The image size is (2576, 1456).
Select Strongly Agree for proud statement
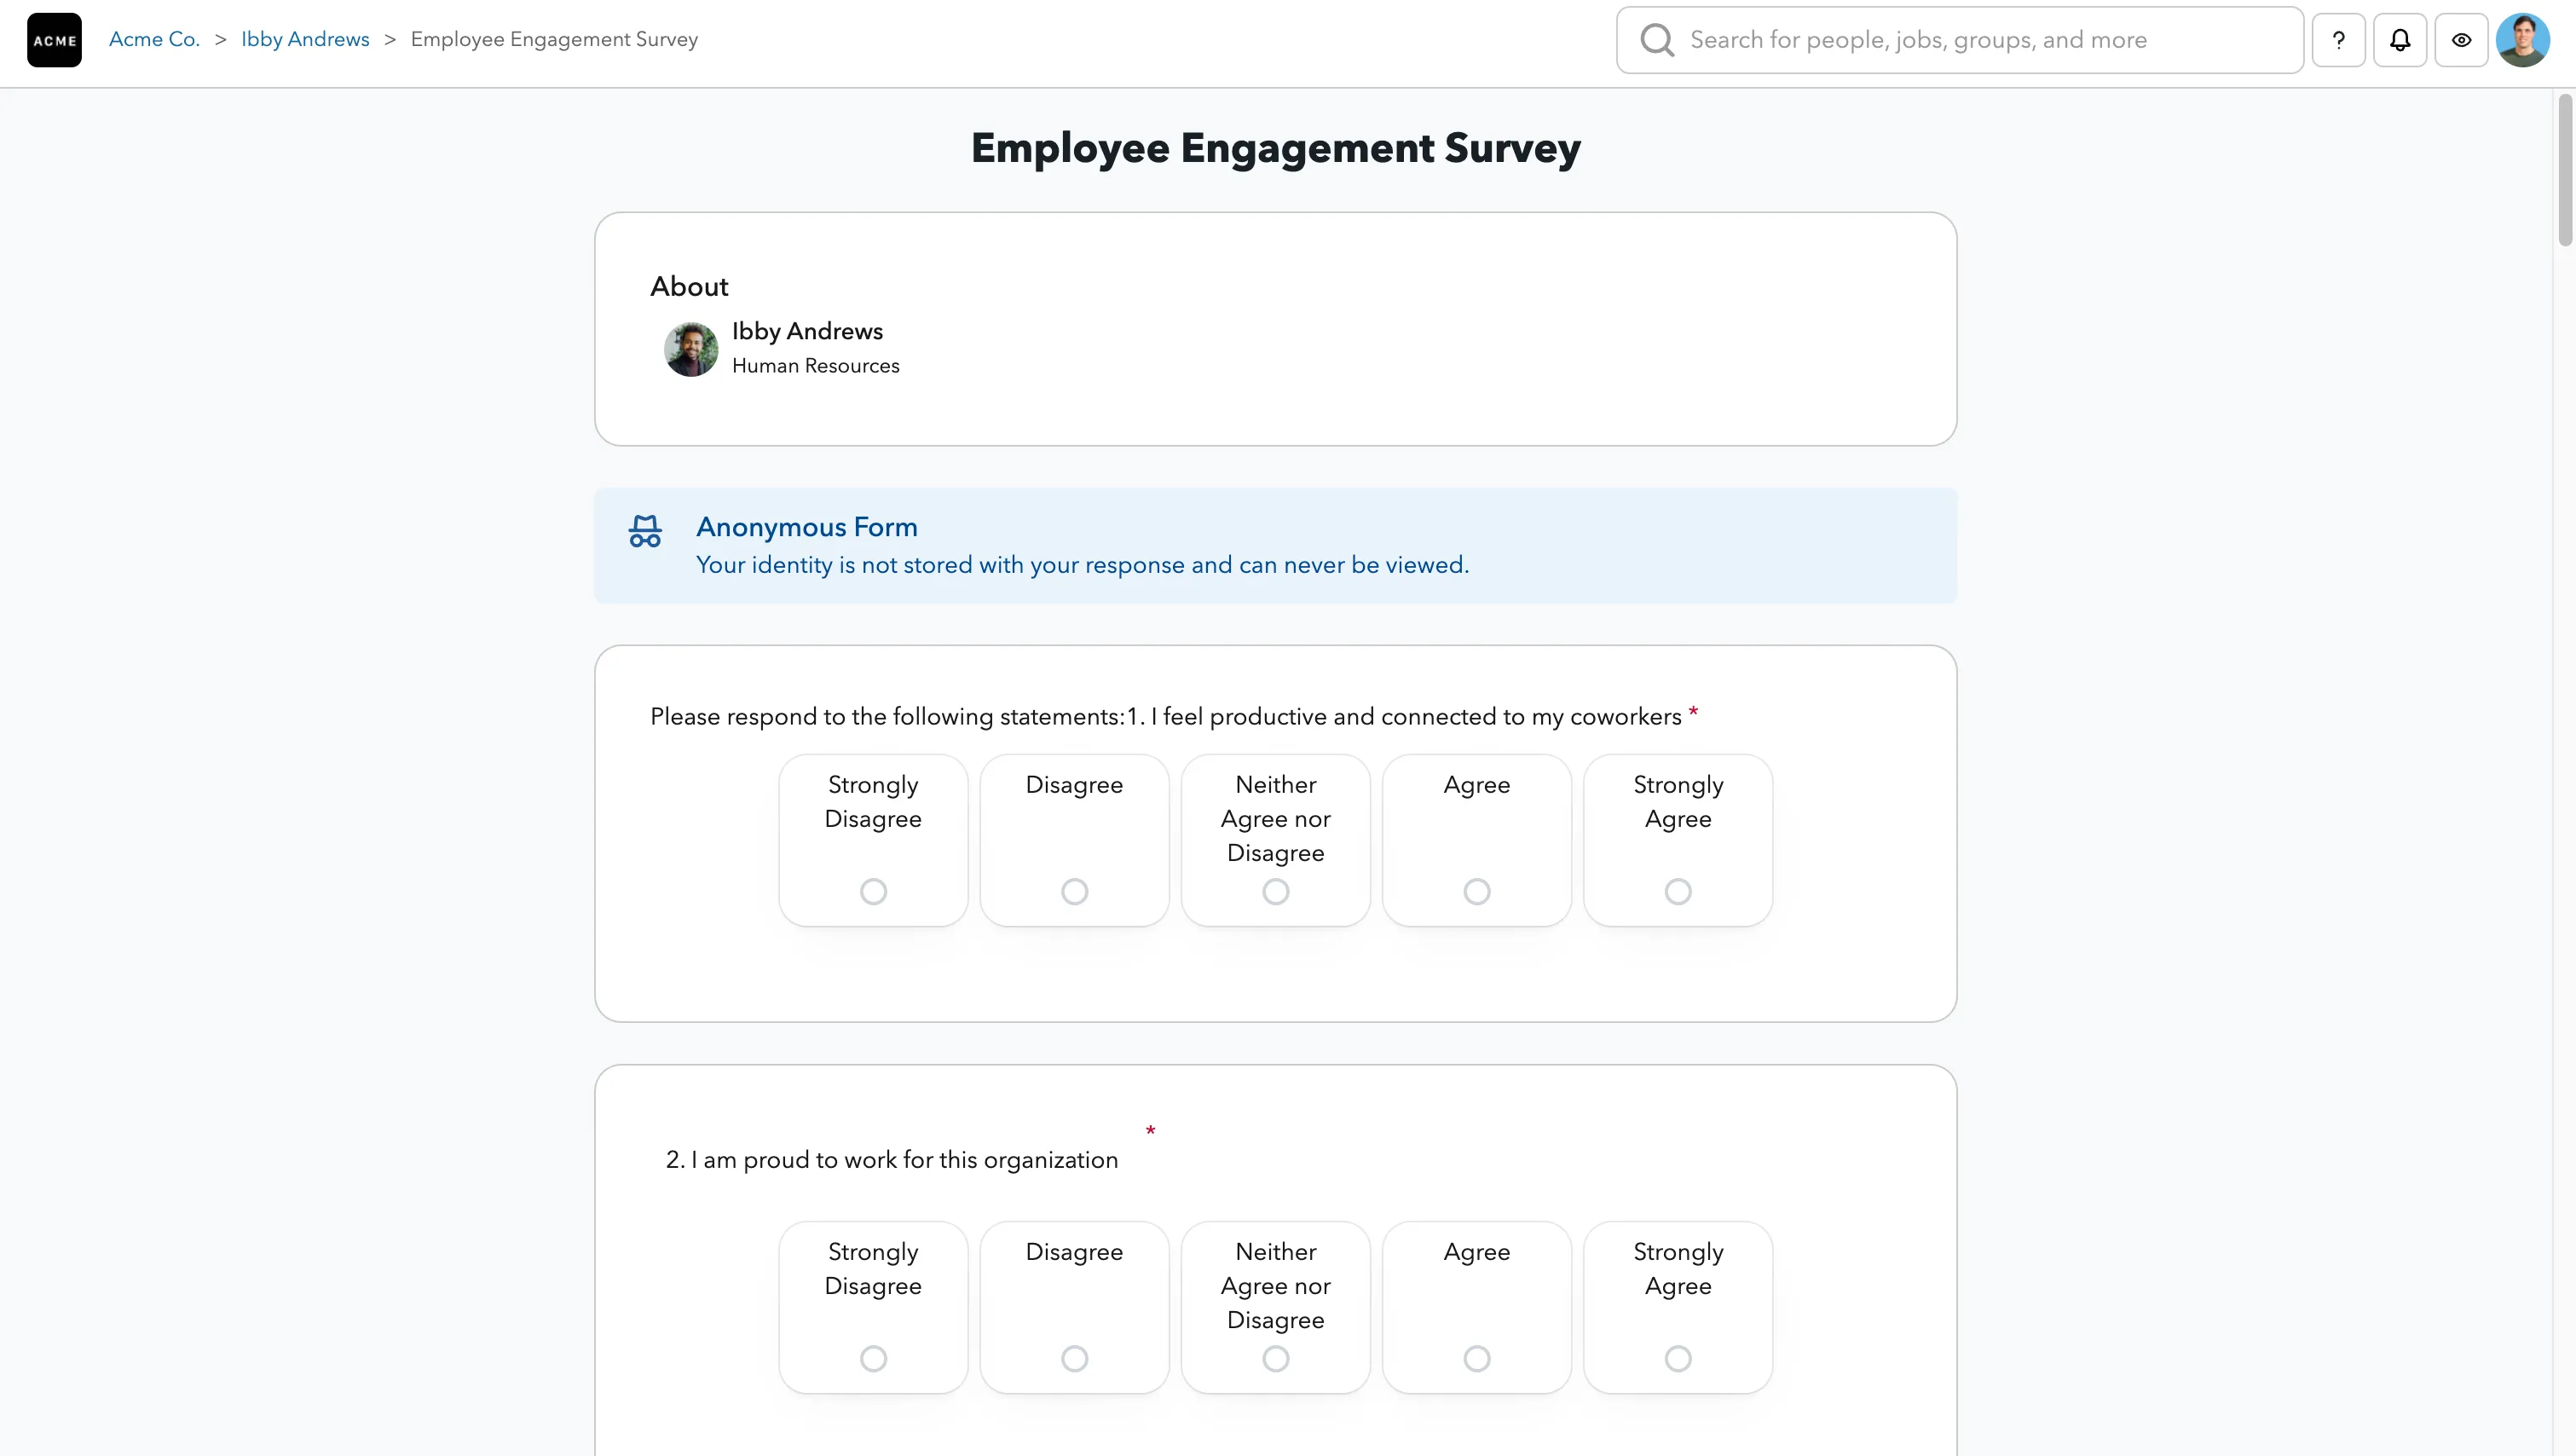pos(1677,1307)
